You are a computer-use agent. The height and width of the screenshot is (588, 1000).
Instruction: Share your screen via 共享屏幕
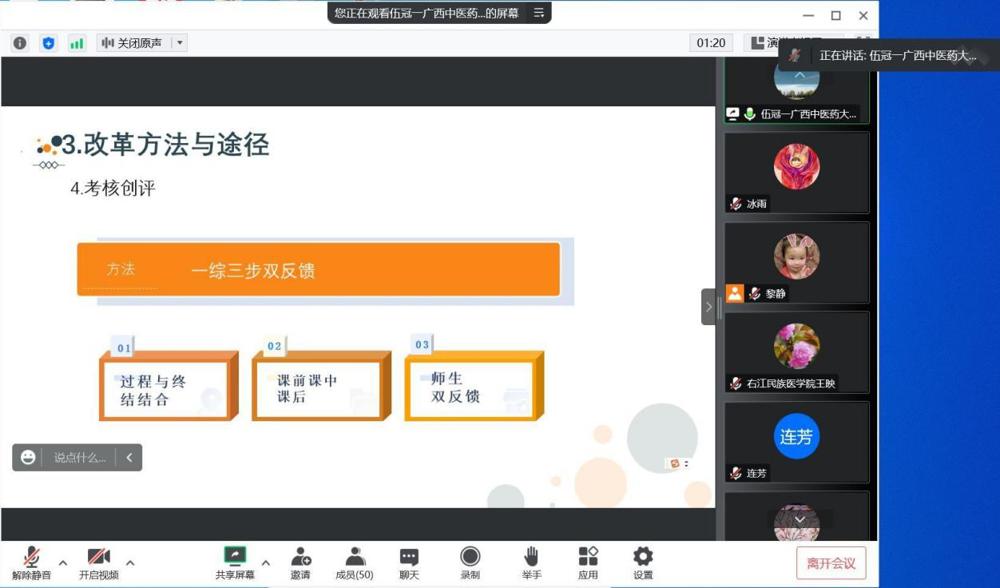(235, 560)
